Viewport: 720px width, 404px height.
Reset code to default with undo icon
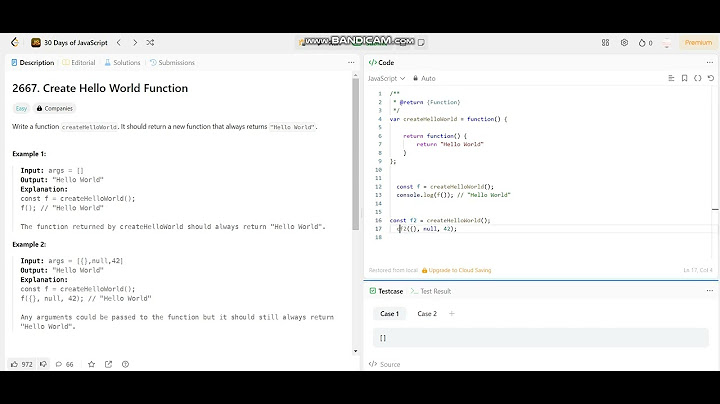click(x=711, y=78)
